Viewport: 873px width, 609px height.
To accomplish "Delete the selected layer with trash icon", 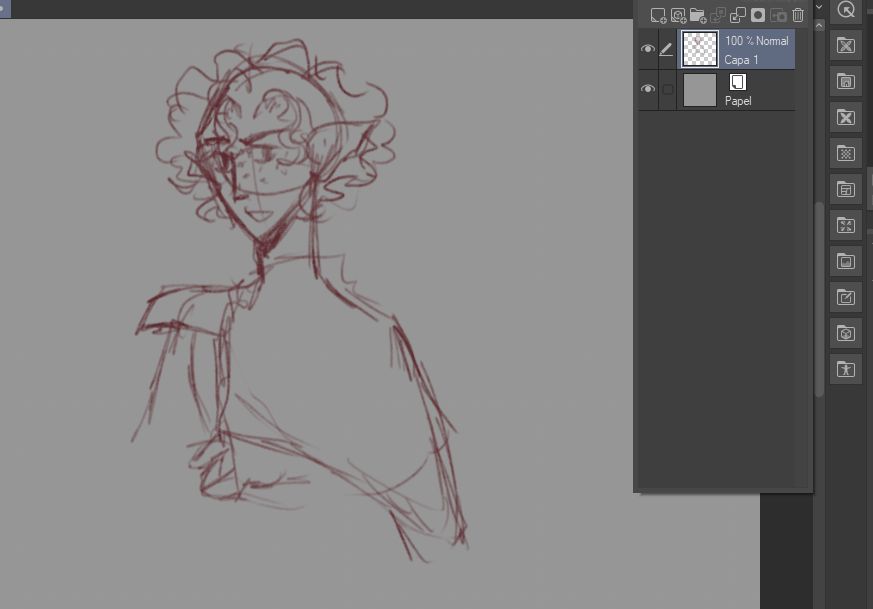I will point(798,16).
